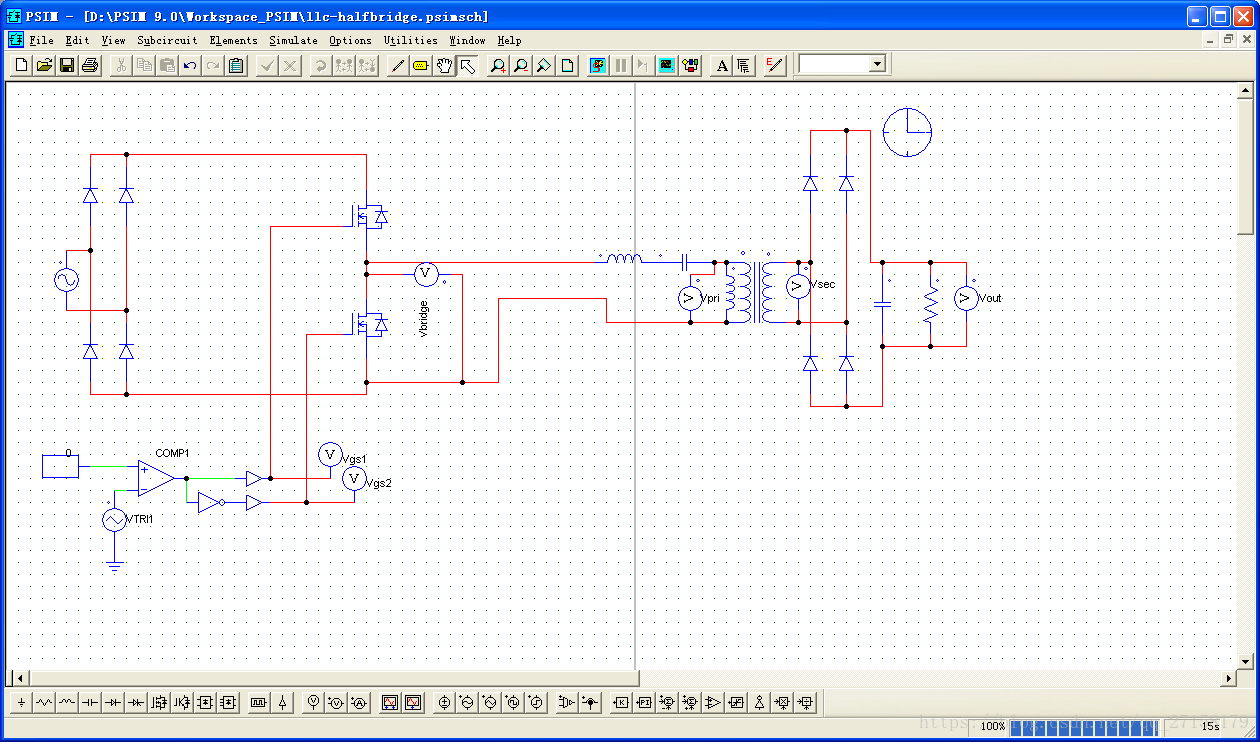
Task: Click horizontal scrollbar left arrow
Action: tap(20, 678)
